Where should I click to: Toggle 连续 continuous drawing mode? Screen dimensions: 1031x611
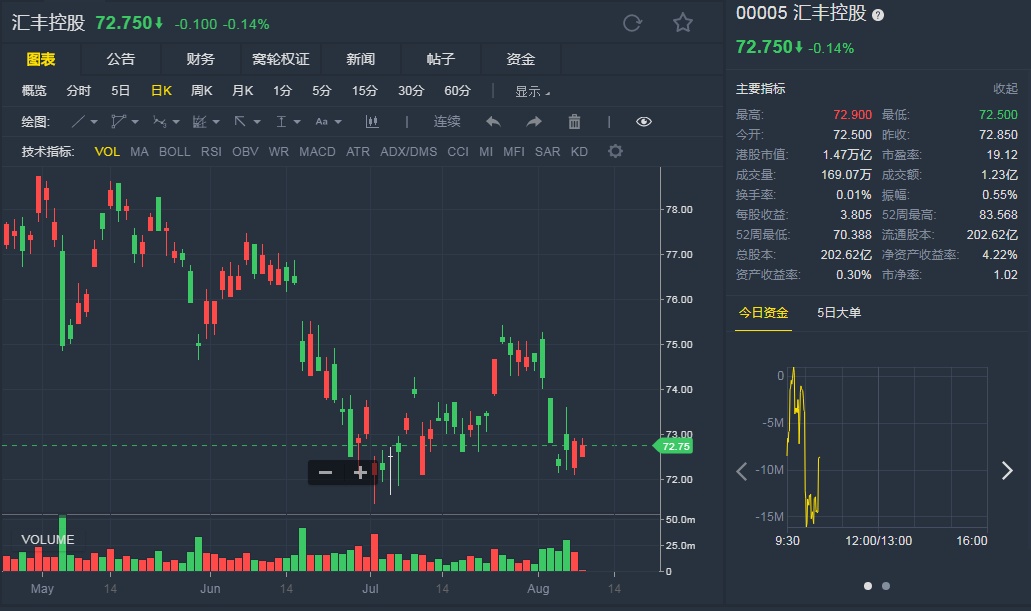tap(447, 122)
